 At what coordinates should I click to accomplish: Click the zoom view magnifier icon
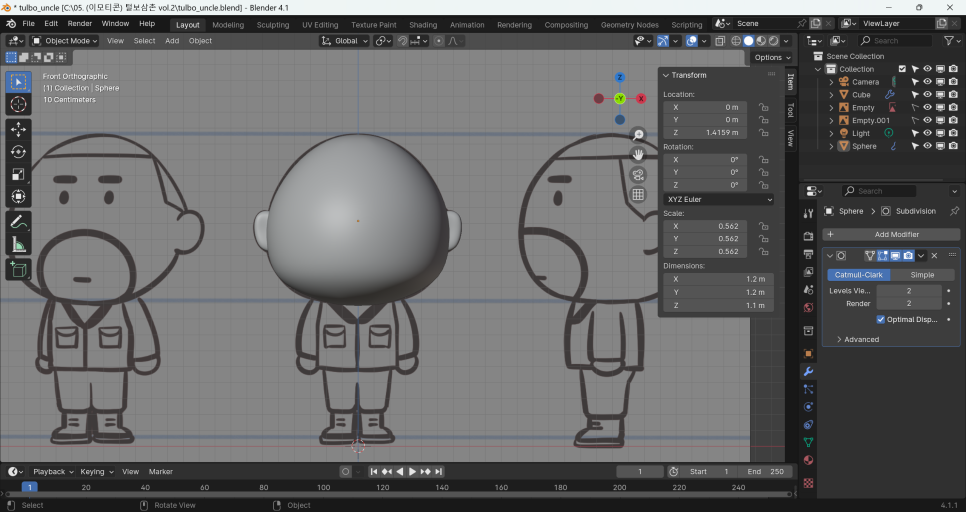coord(638,134)
